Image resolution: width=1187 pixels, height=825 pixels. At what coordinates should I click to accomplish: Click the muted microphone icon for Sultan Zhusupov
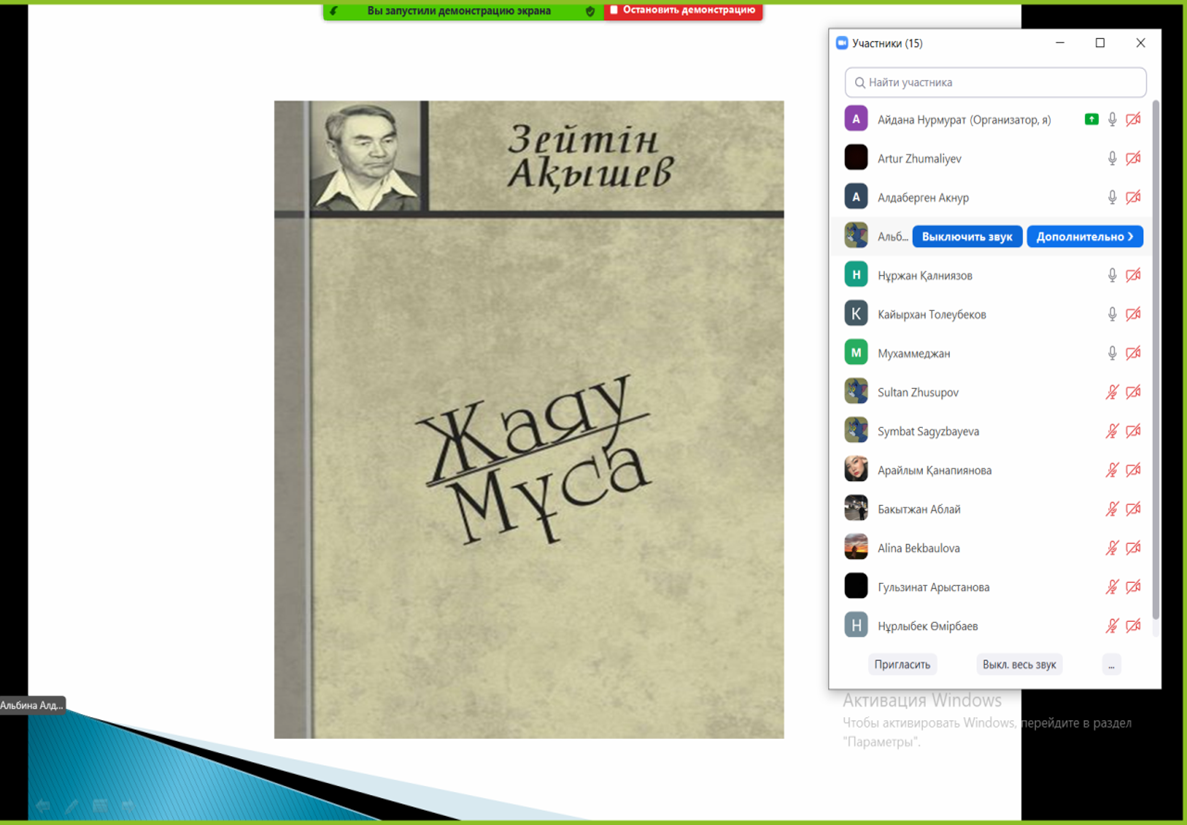tap(1111, 392)
